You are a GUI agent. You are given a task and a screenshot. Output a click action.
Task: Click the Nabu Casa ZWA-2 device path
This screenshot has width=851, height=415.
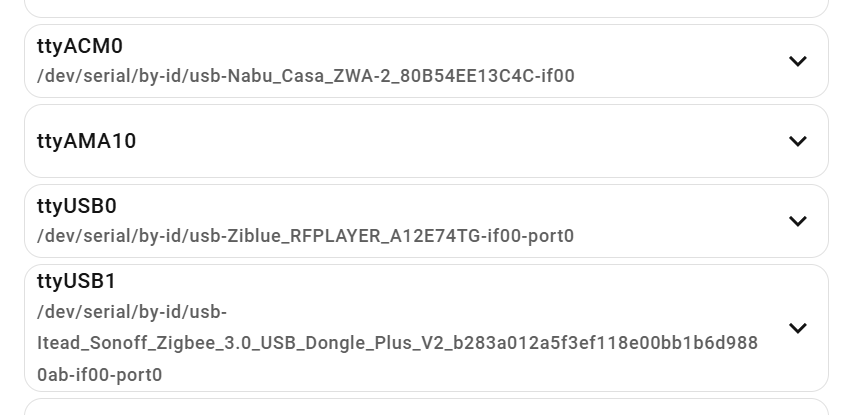click(x=305, y=76)
